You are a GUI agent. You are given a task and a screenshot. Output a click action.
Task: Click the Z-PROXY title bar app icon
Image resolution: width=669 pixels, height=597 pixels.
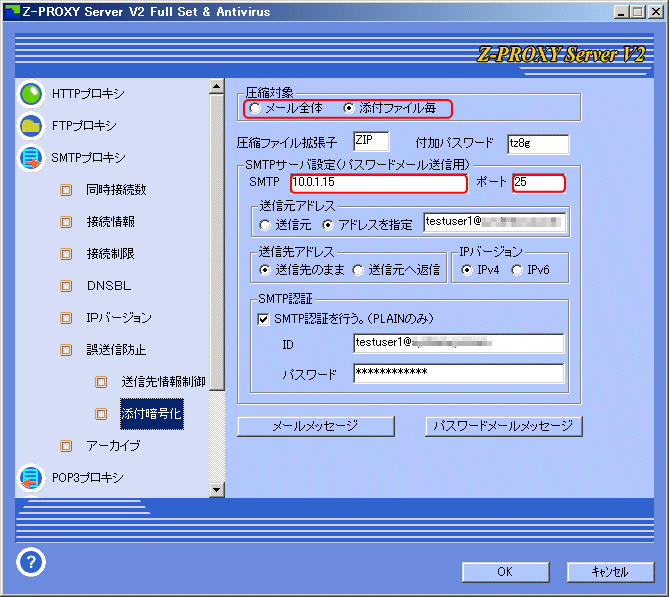coord(12,12)
